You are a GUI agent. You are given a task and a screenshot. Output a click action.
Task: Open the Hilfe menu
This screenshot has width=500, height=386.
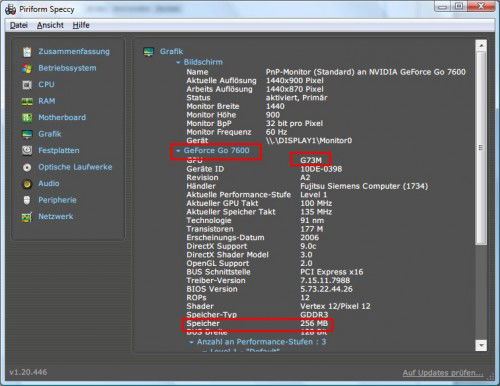coord(81,25)
